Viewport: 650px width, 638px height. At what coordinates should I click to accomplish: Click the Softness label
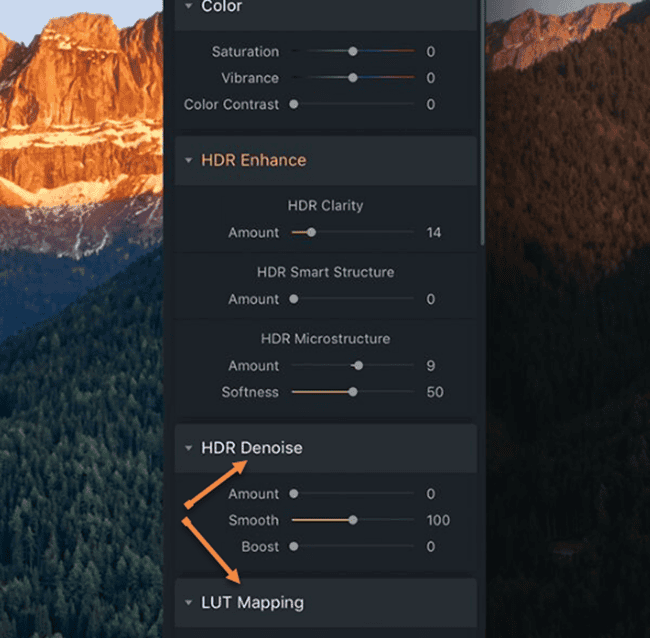pyautogui.click(x=250, y=392)
